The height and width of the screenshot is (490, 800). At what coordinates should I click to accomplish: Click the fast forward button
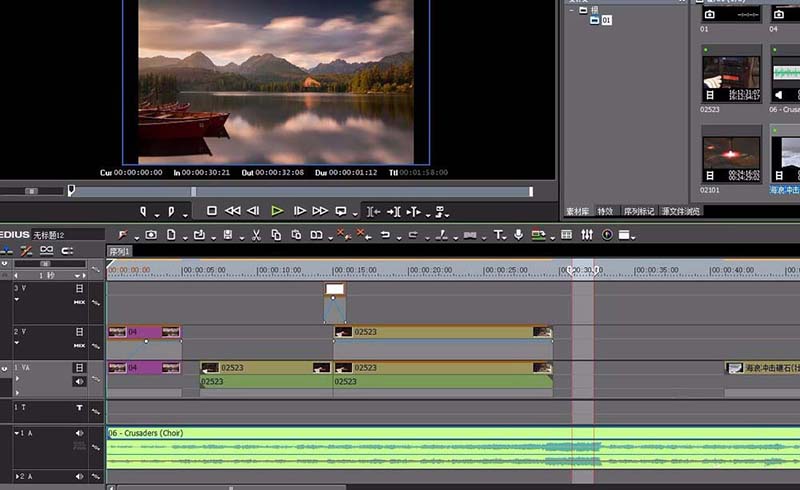320,211
